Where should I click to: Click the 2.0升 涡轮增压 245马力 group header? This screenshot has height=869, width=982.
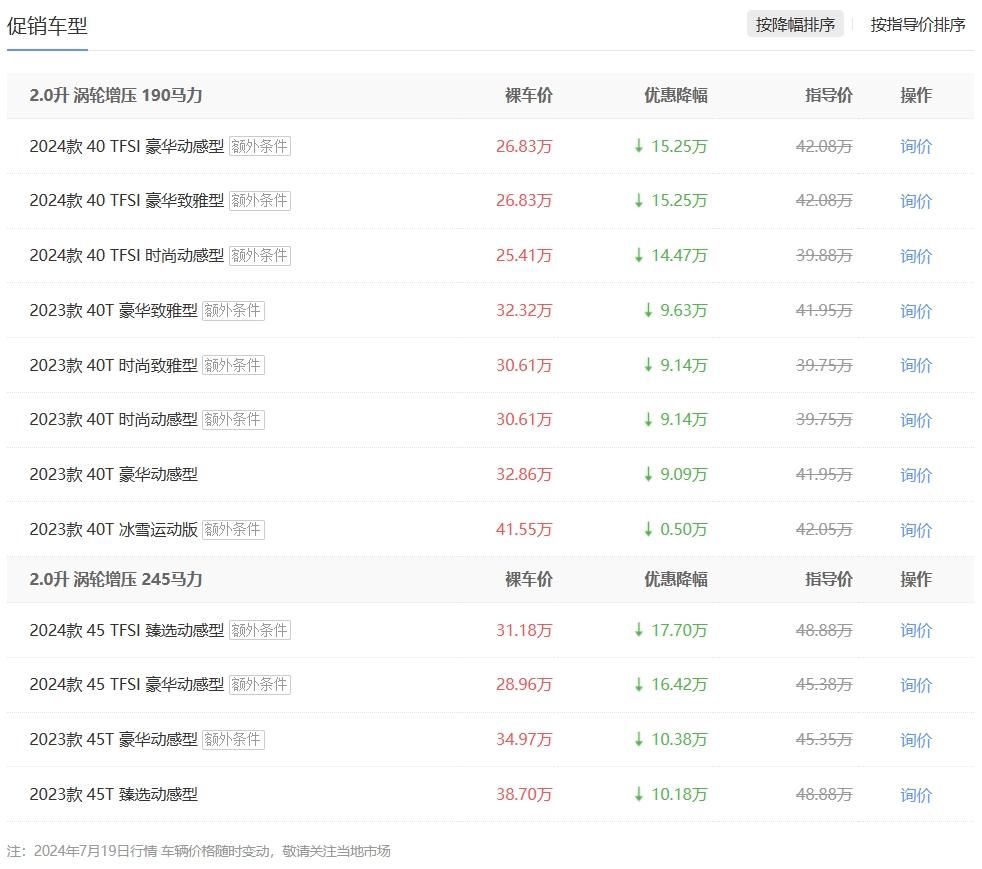[116, 579]
